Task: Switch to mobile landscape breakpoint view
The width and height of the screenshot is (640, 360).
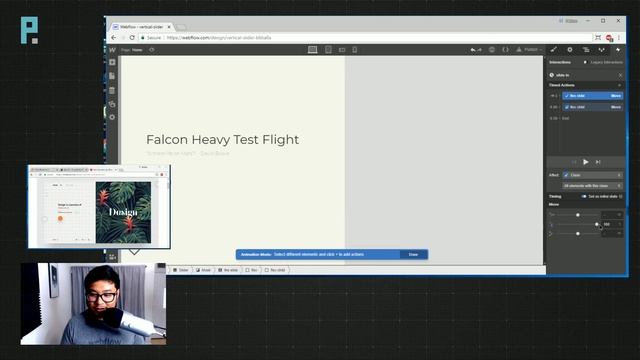Action: pos(342,50)
